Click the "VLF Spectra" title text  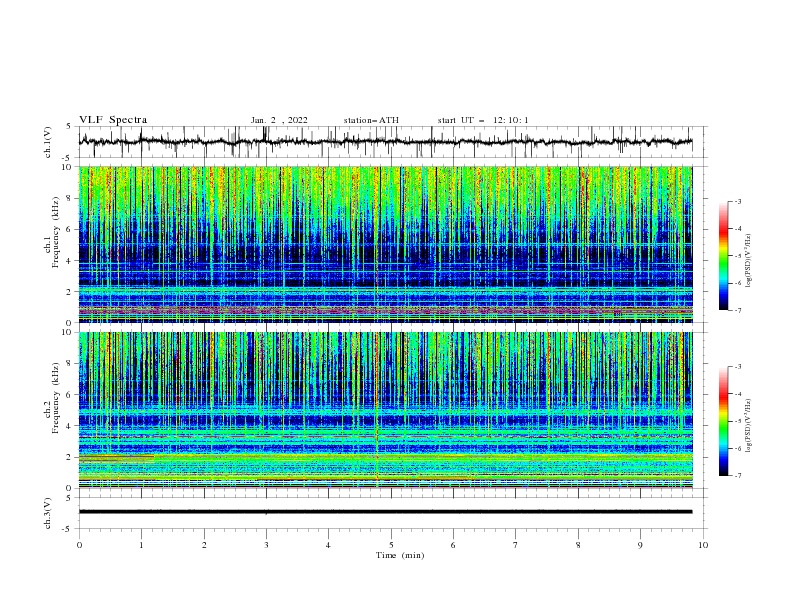click(x=113, y=120)
